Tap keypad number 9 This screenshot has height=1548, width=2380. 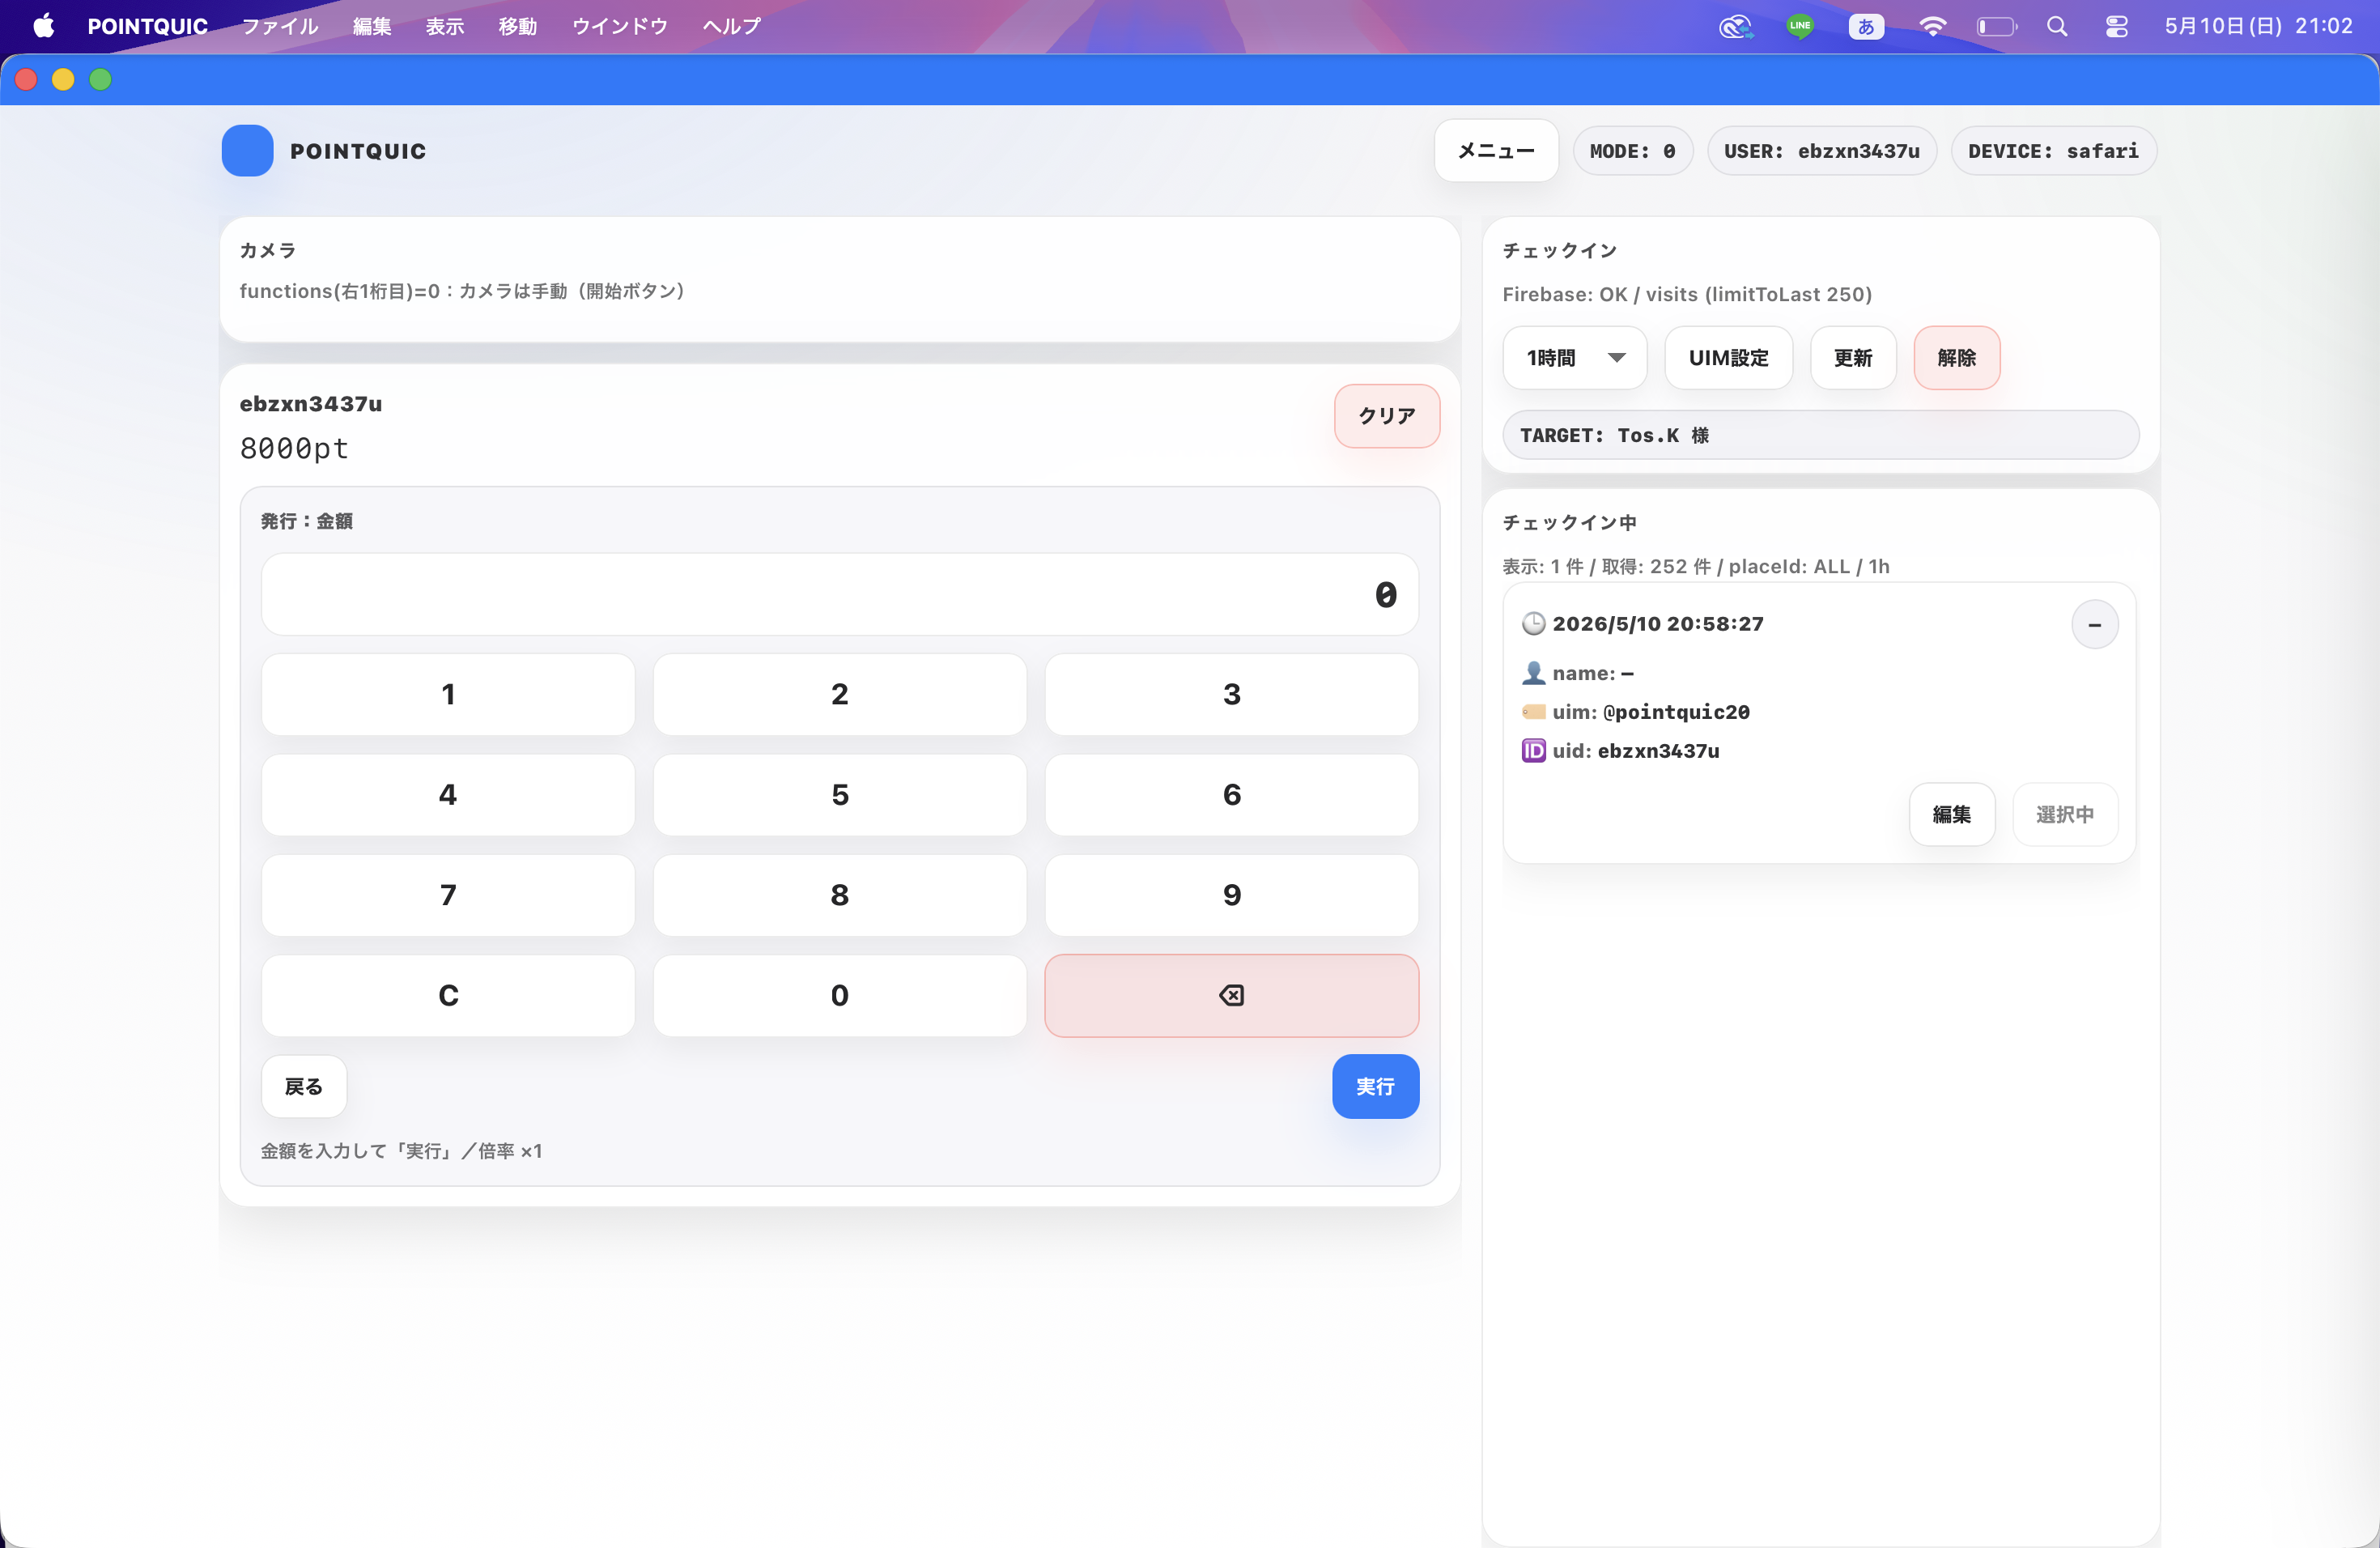[x=1232, y=895]
